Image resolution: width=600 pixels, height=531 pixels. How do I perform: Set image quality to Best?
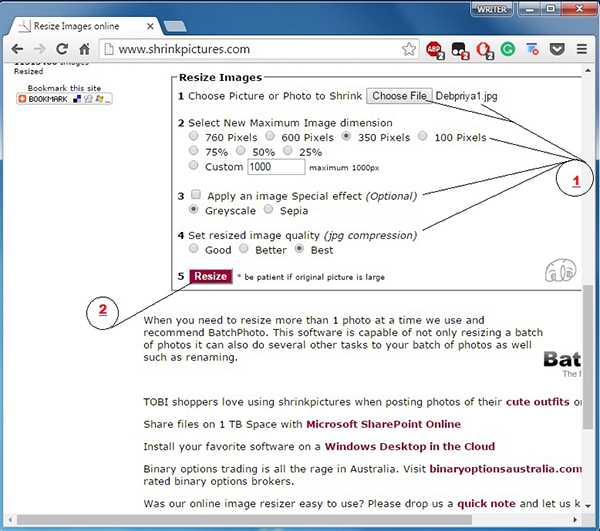pyautogui.click(x=299, y=249)
